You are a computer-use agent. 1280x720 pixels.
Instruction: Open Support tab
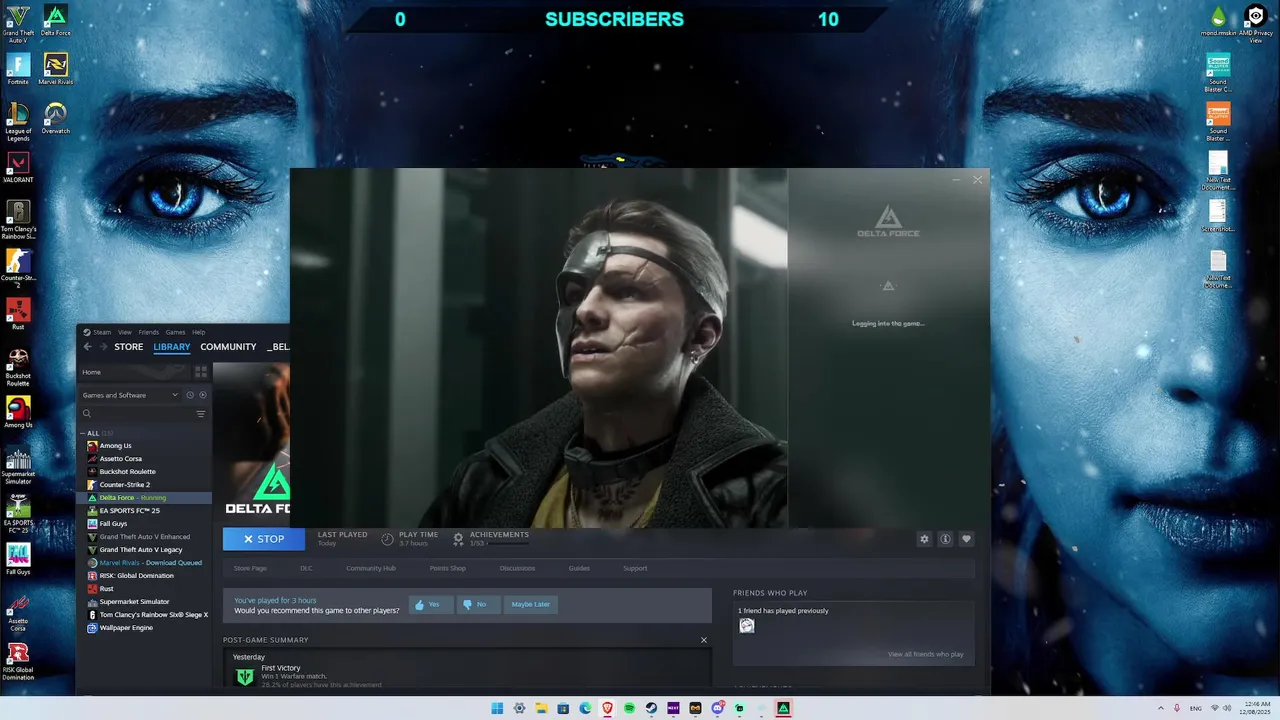click(x=635, y=568)
